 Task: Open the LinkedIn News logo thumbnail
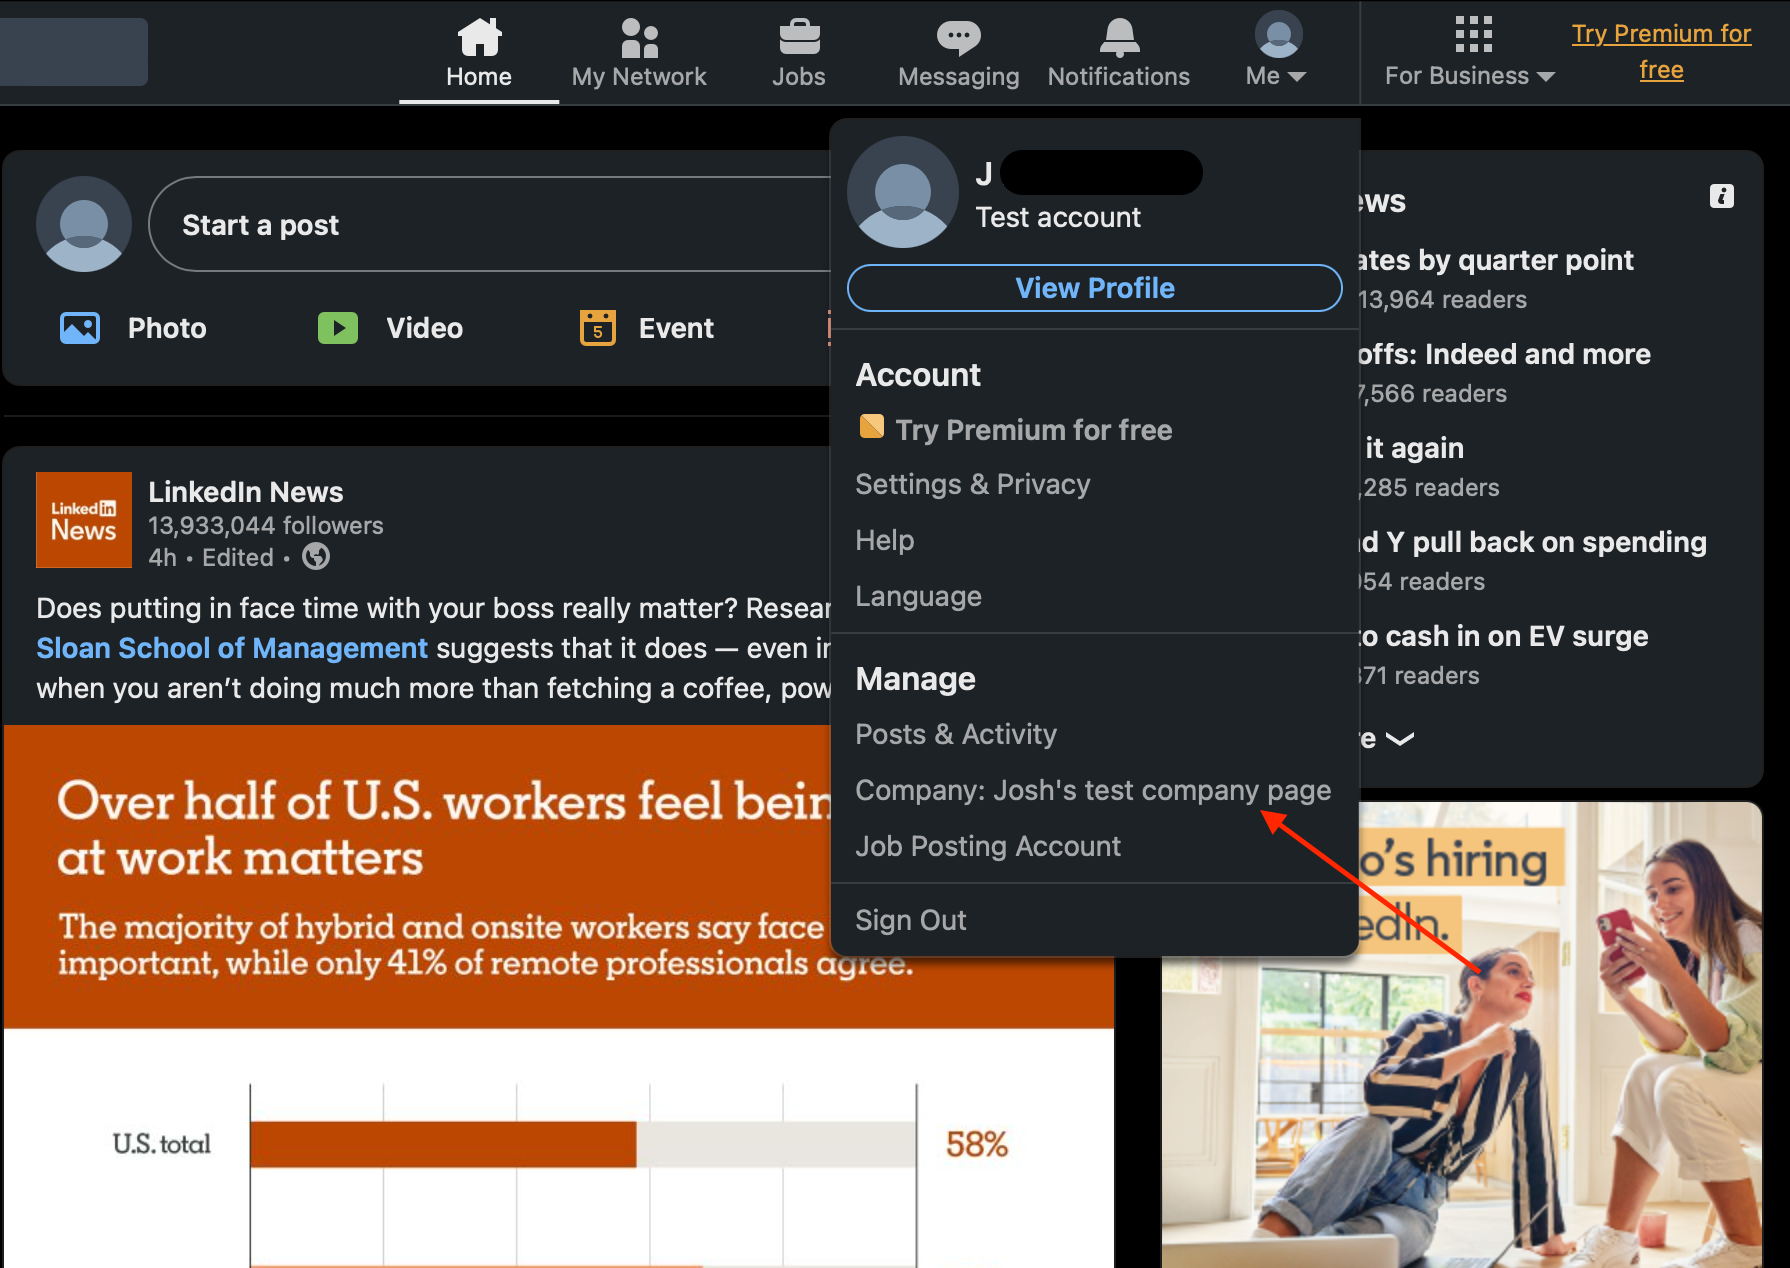tap(84, 520)
